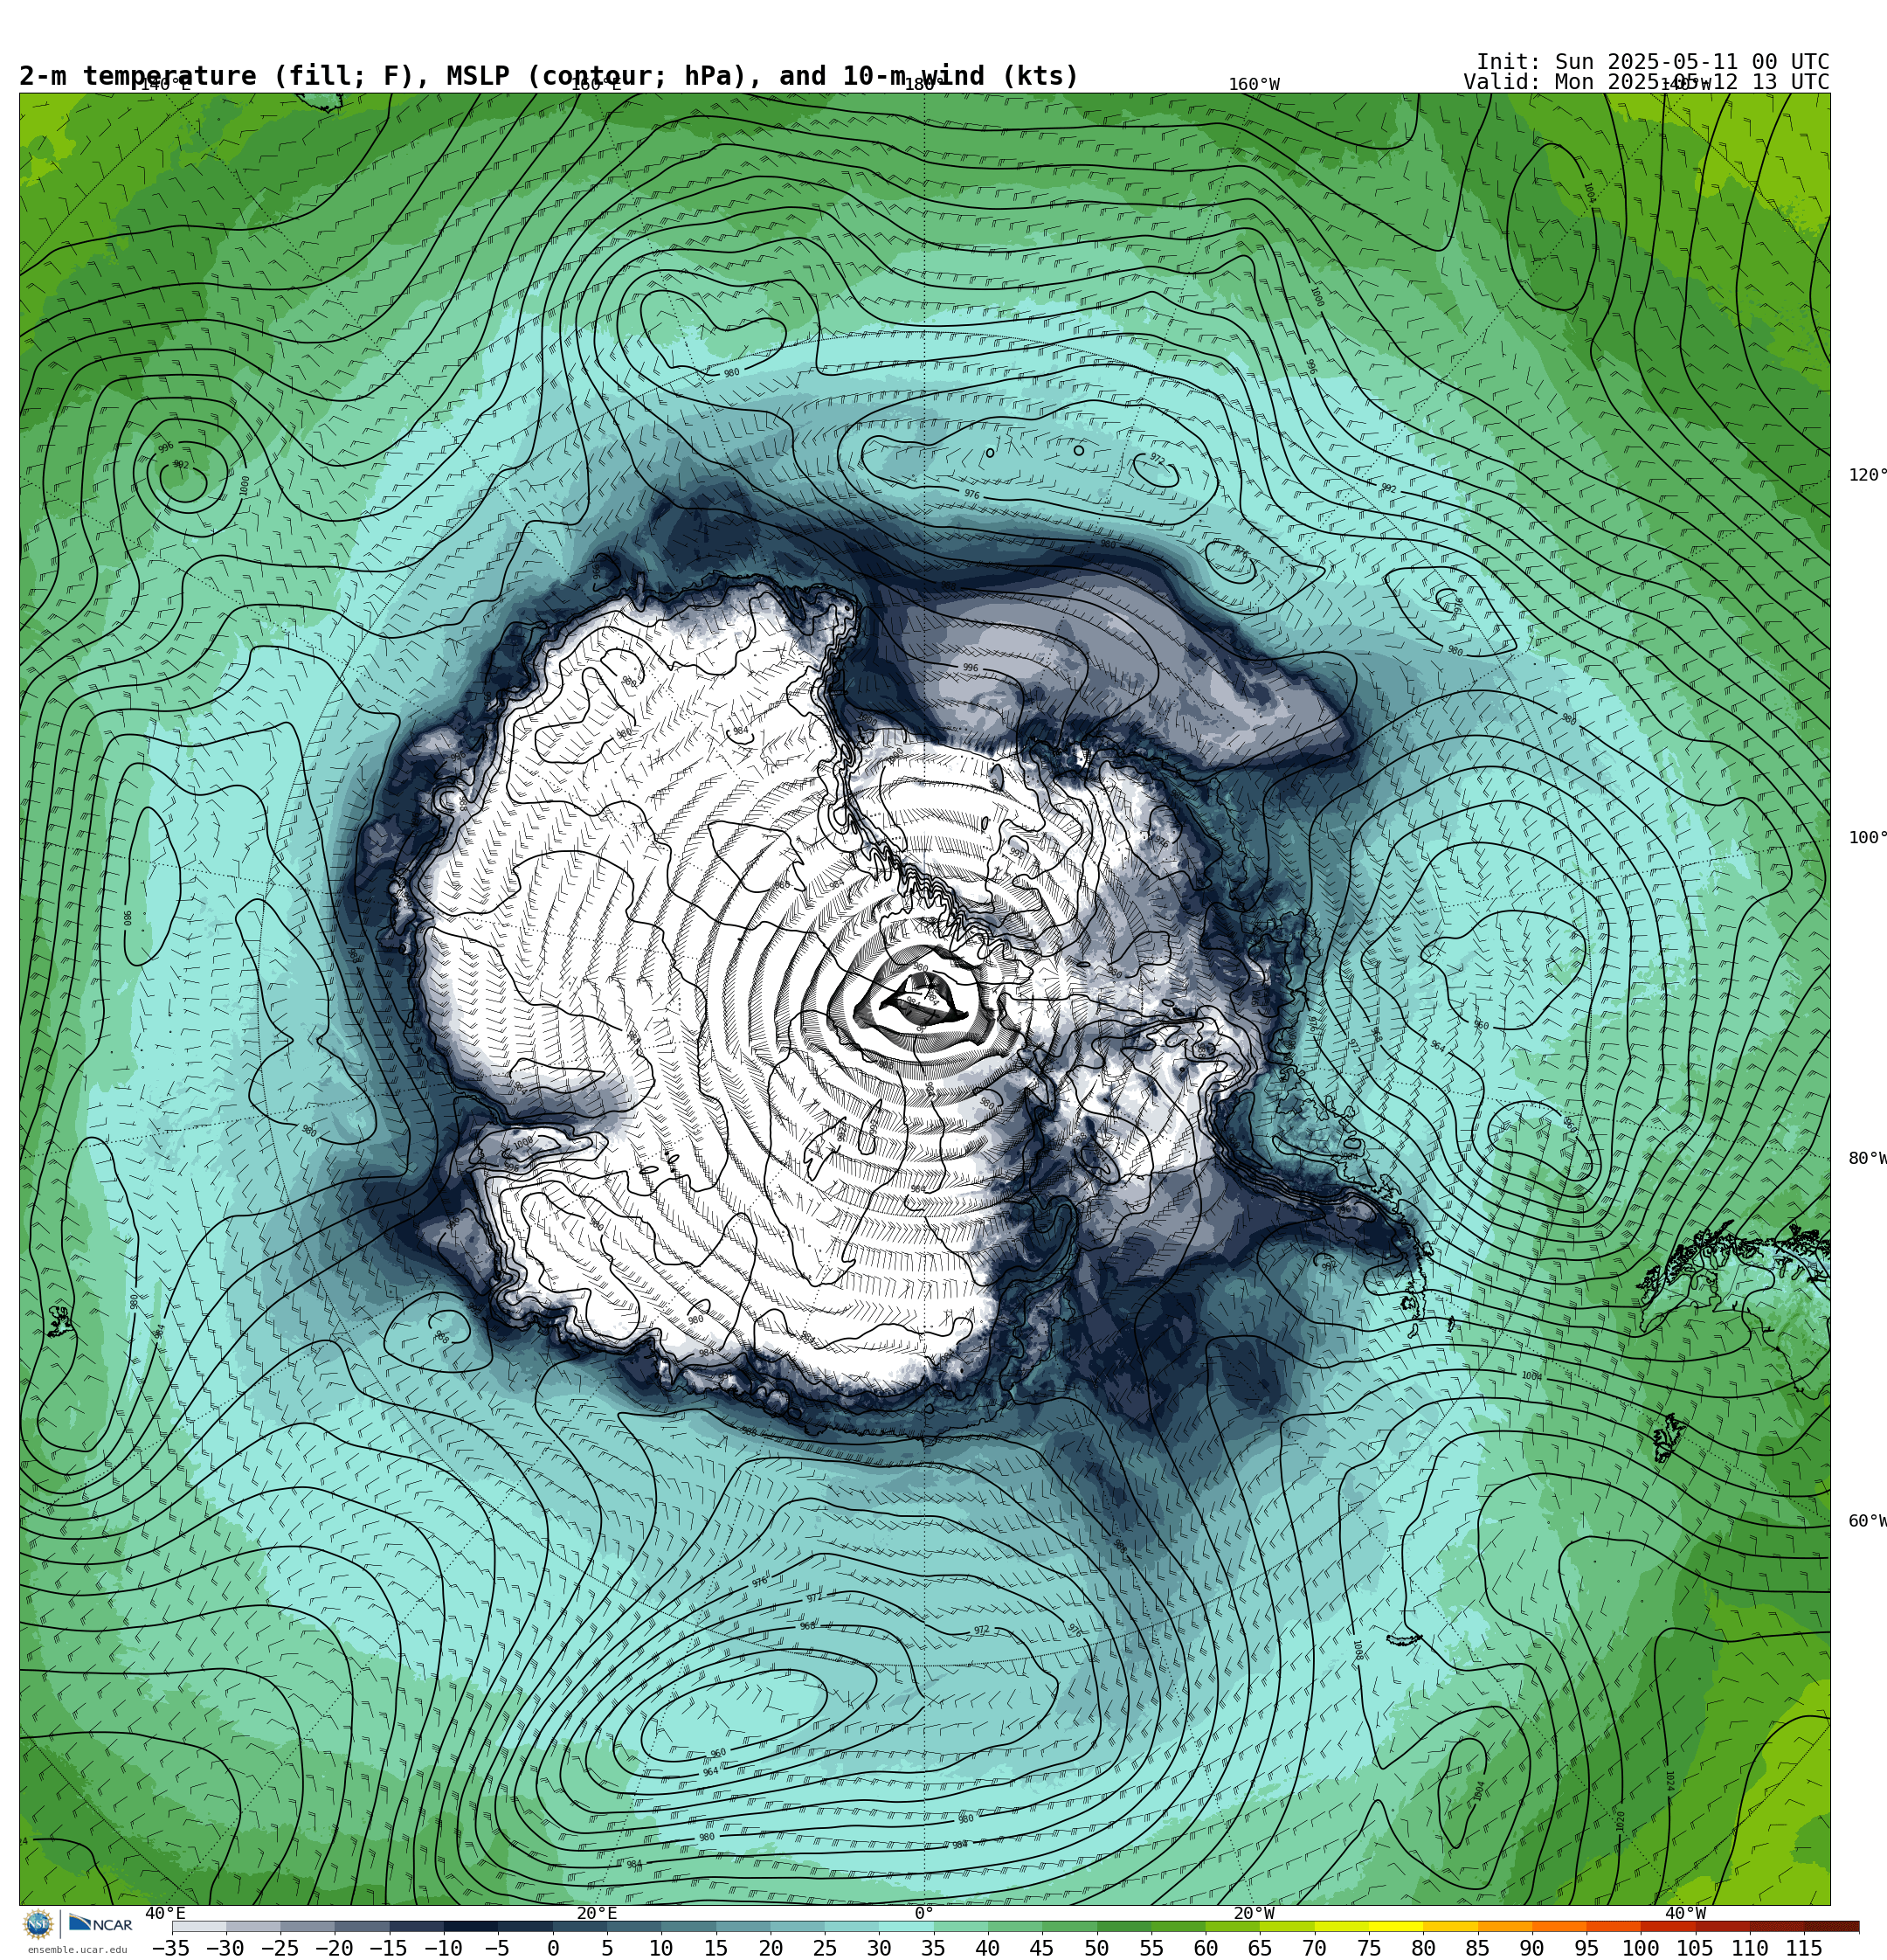Click the '60' colorbar tick label
This screenshot has height=1960, width=1887.
tap(1206, 1948)
